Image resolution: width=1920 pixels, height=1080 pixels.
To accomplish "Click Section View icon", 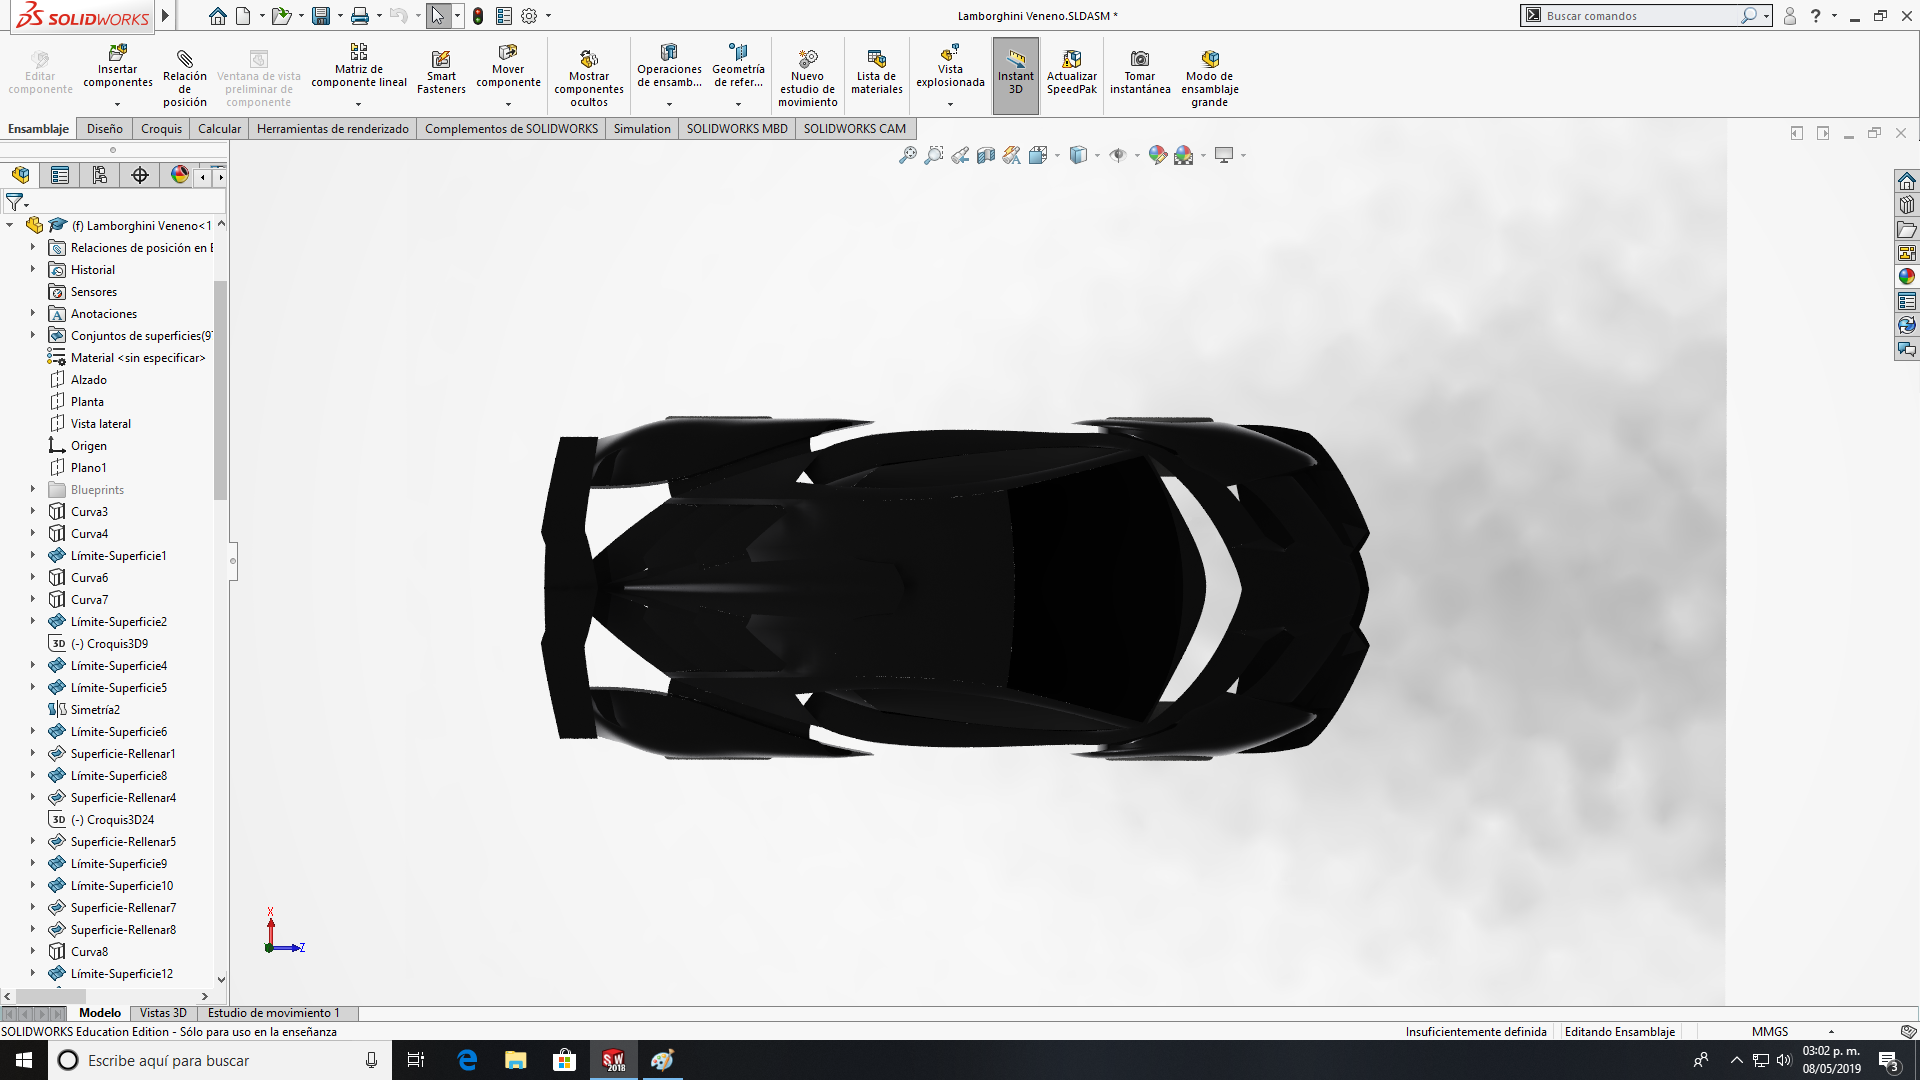I will click(986, 155).
